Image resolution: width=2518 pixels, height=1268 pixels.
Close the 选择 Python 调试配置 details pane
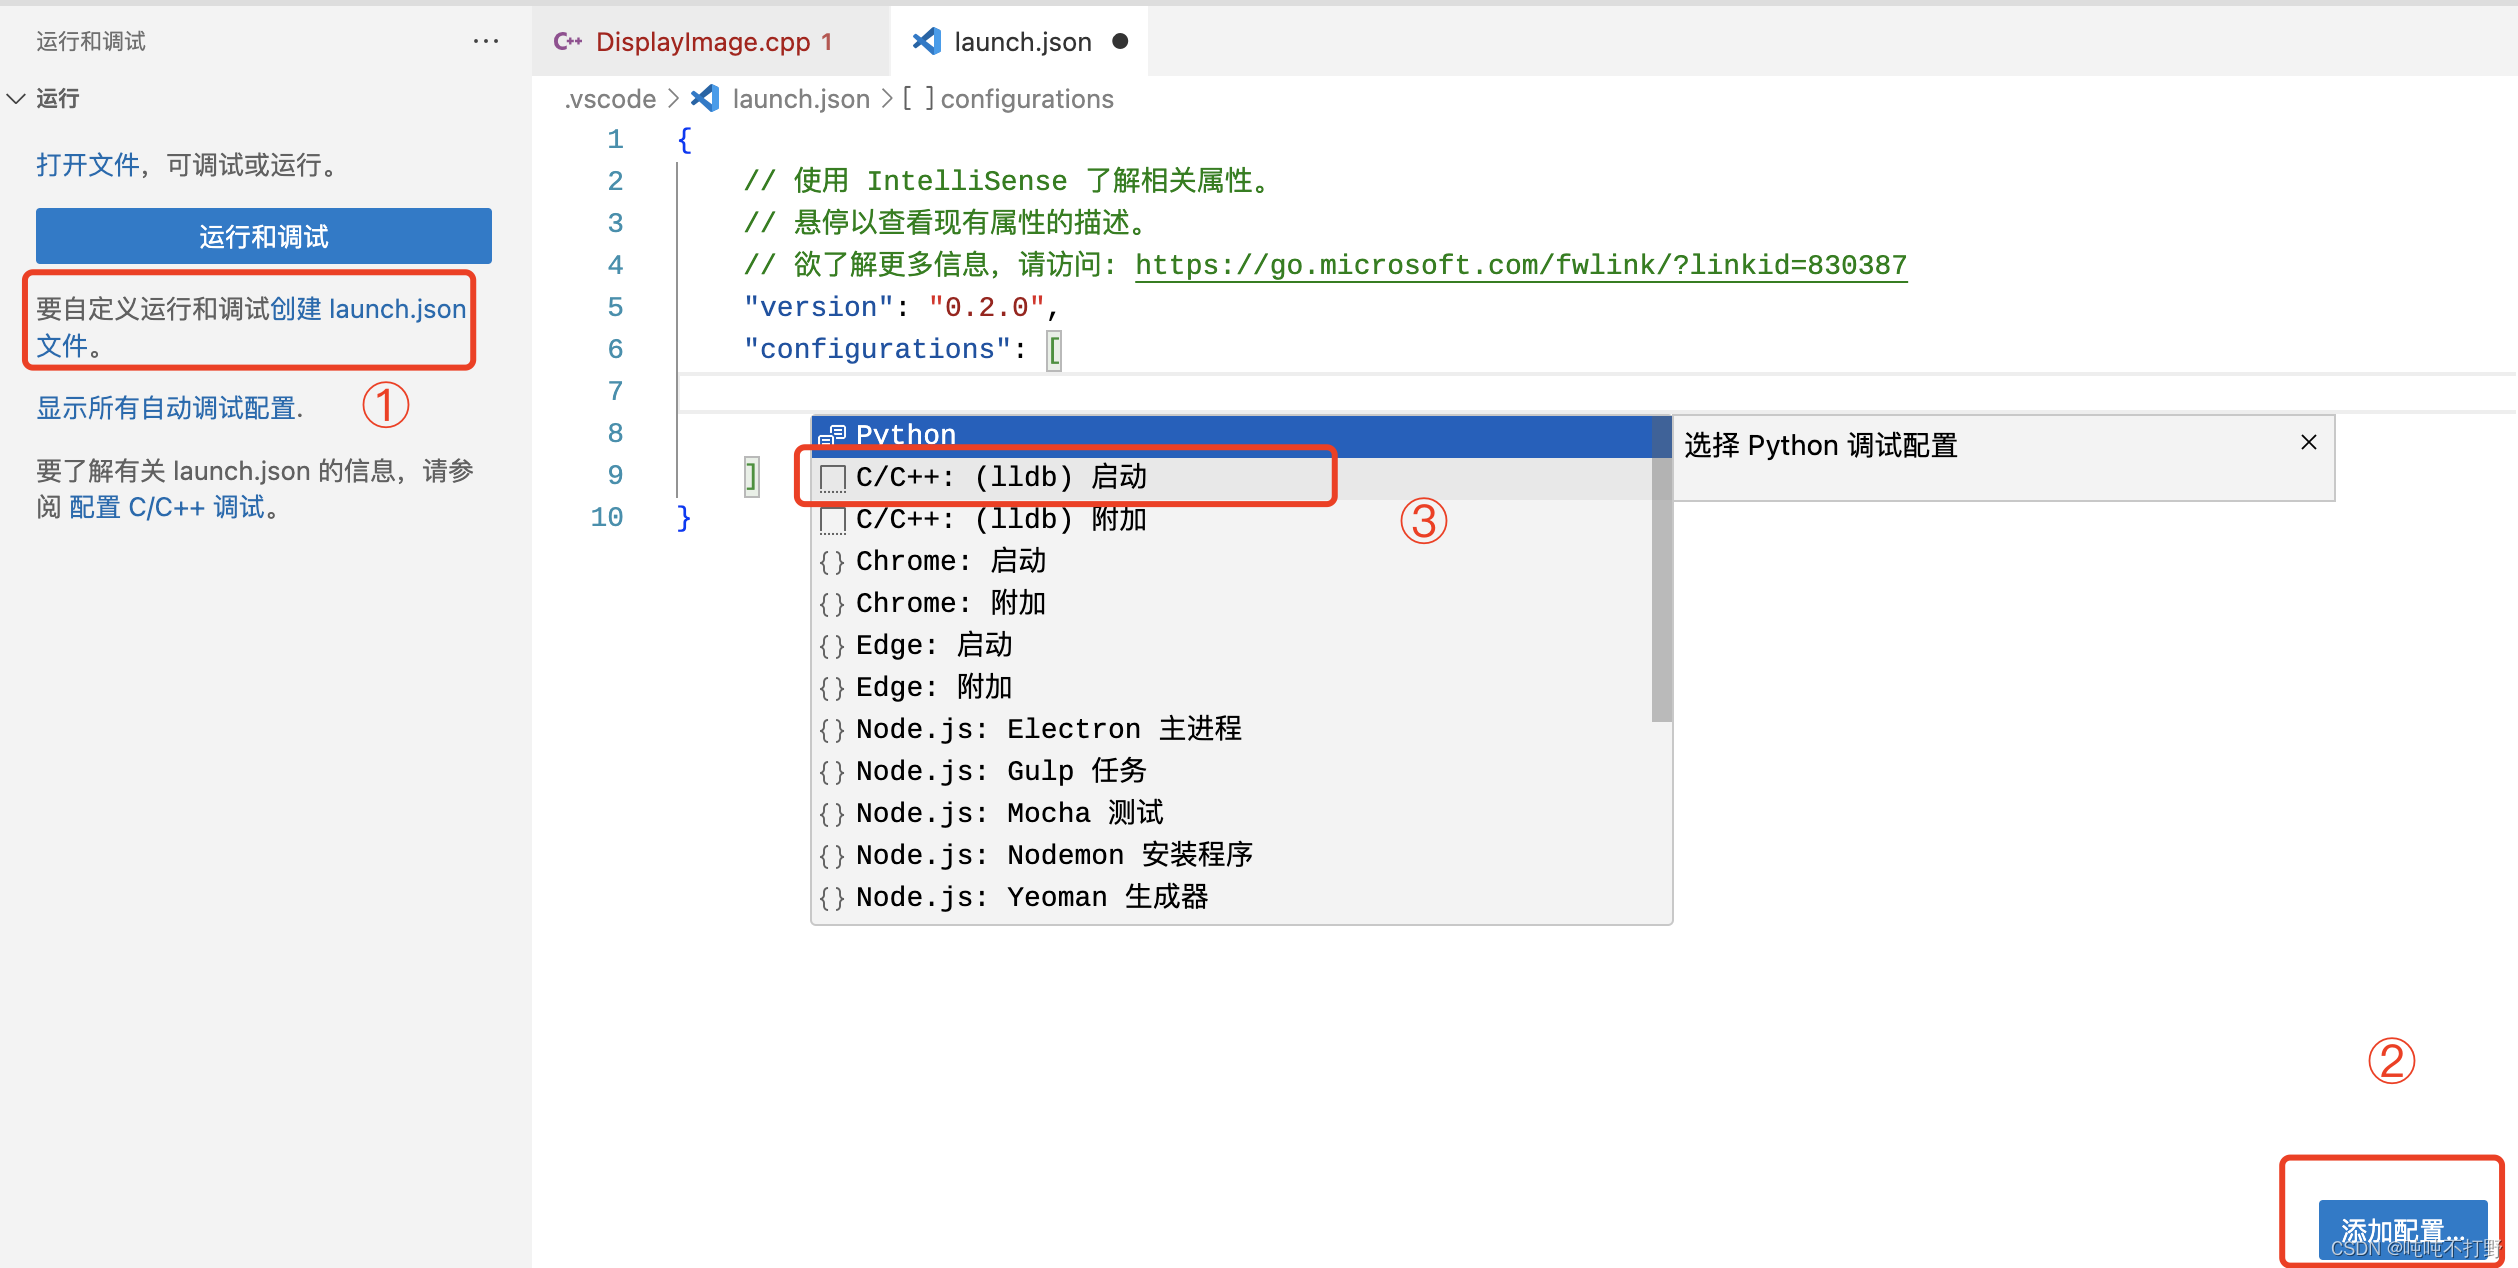[x=2309, y=442]
